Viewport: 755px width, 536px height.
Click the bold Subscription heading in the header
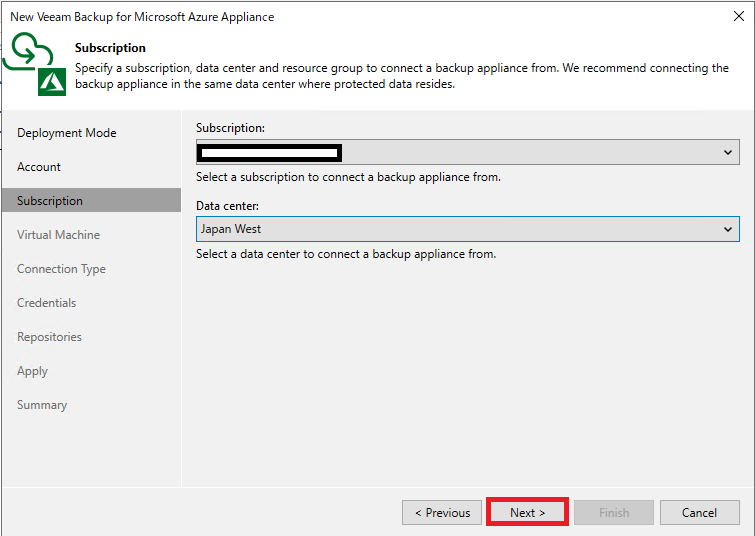tap(110, 48)
